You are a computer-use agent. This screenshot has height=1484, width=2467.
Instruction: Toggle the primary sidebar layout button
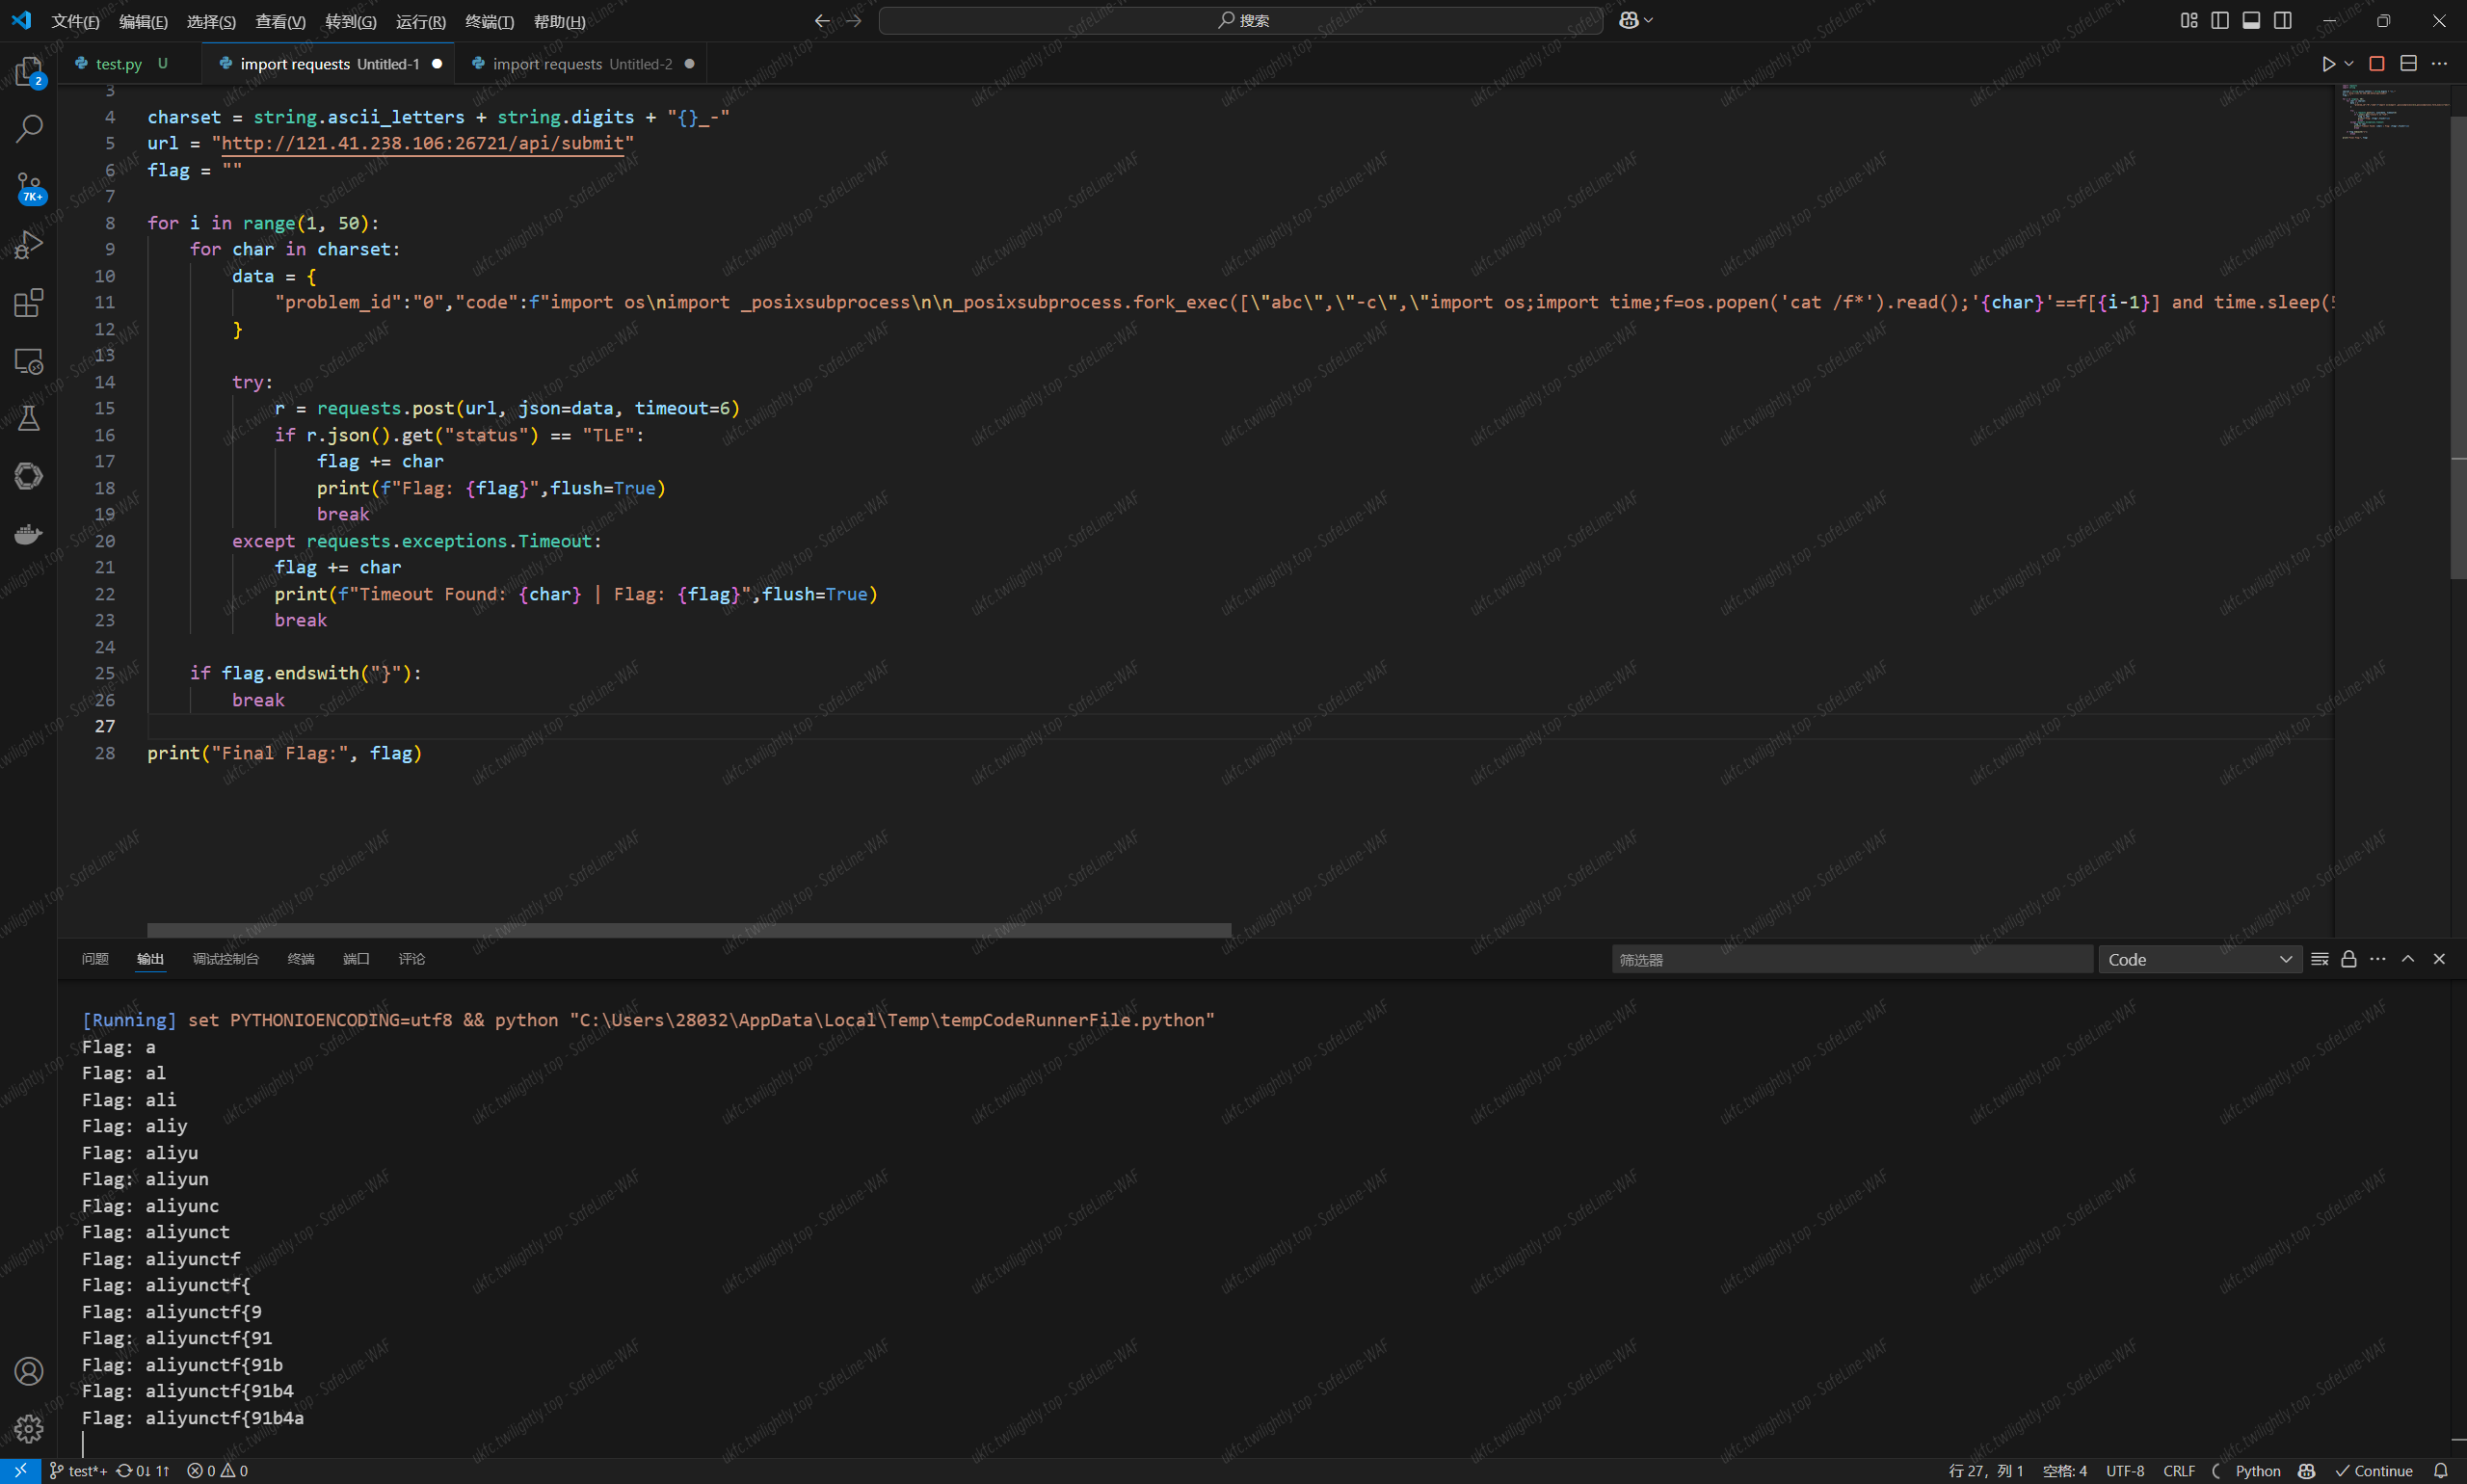pos(2220,20)
